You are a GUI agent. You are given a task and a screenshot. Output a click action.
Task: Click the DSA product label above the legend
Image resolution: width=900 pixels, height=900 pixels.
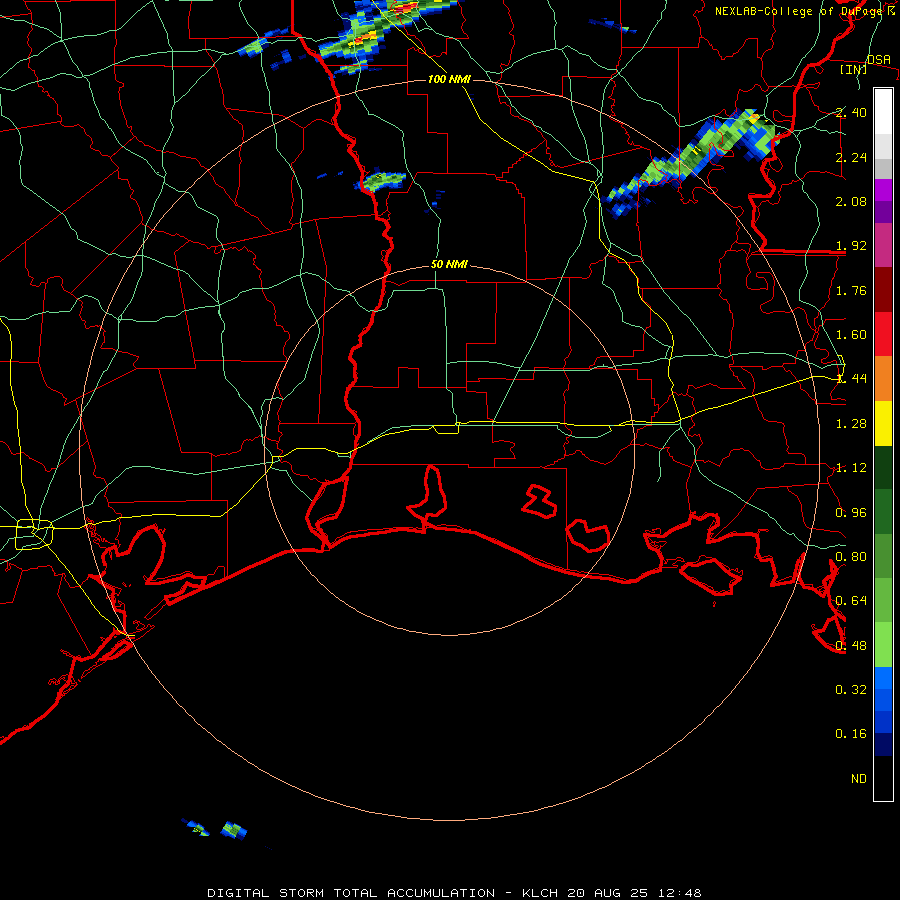tap(879, 60)
